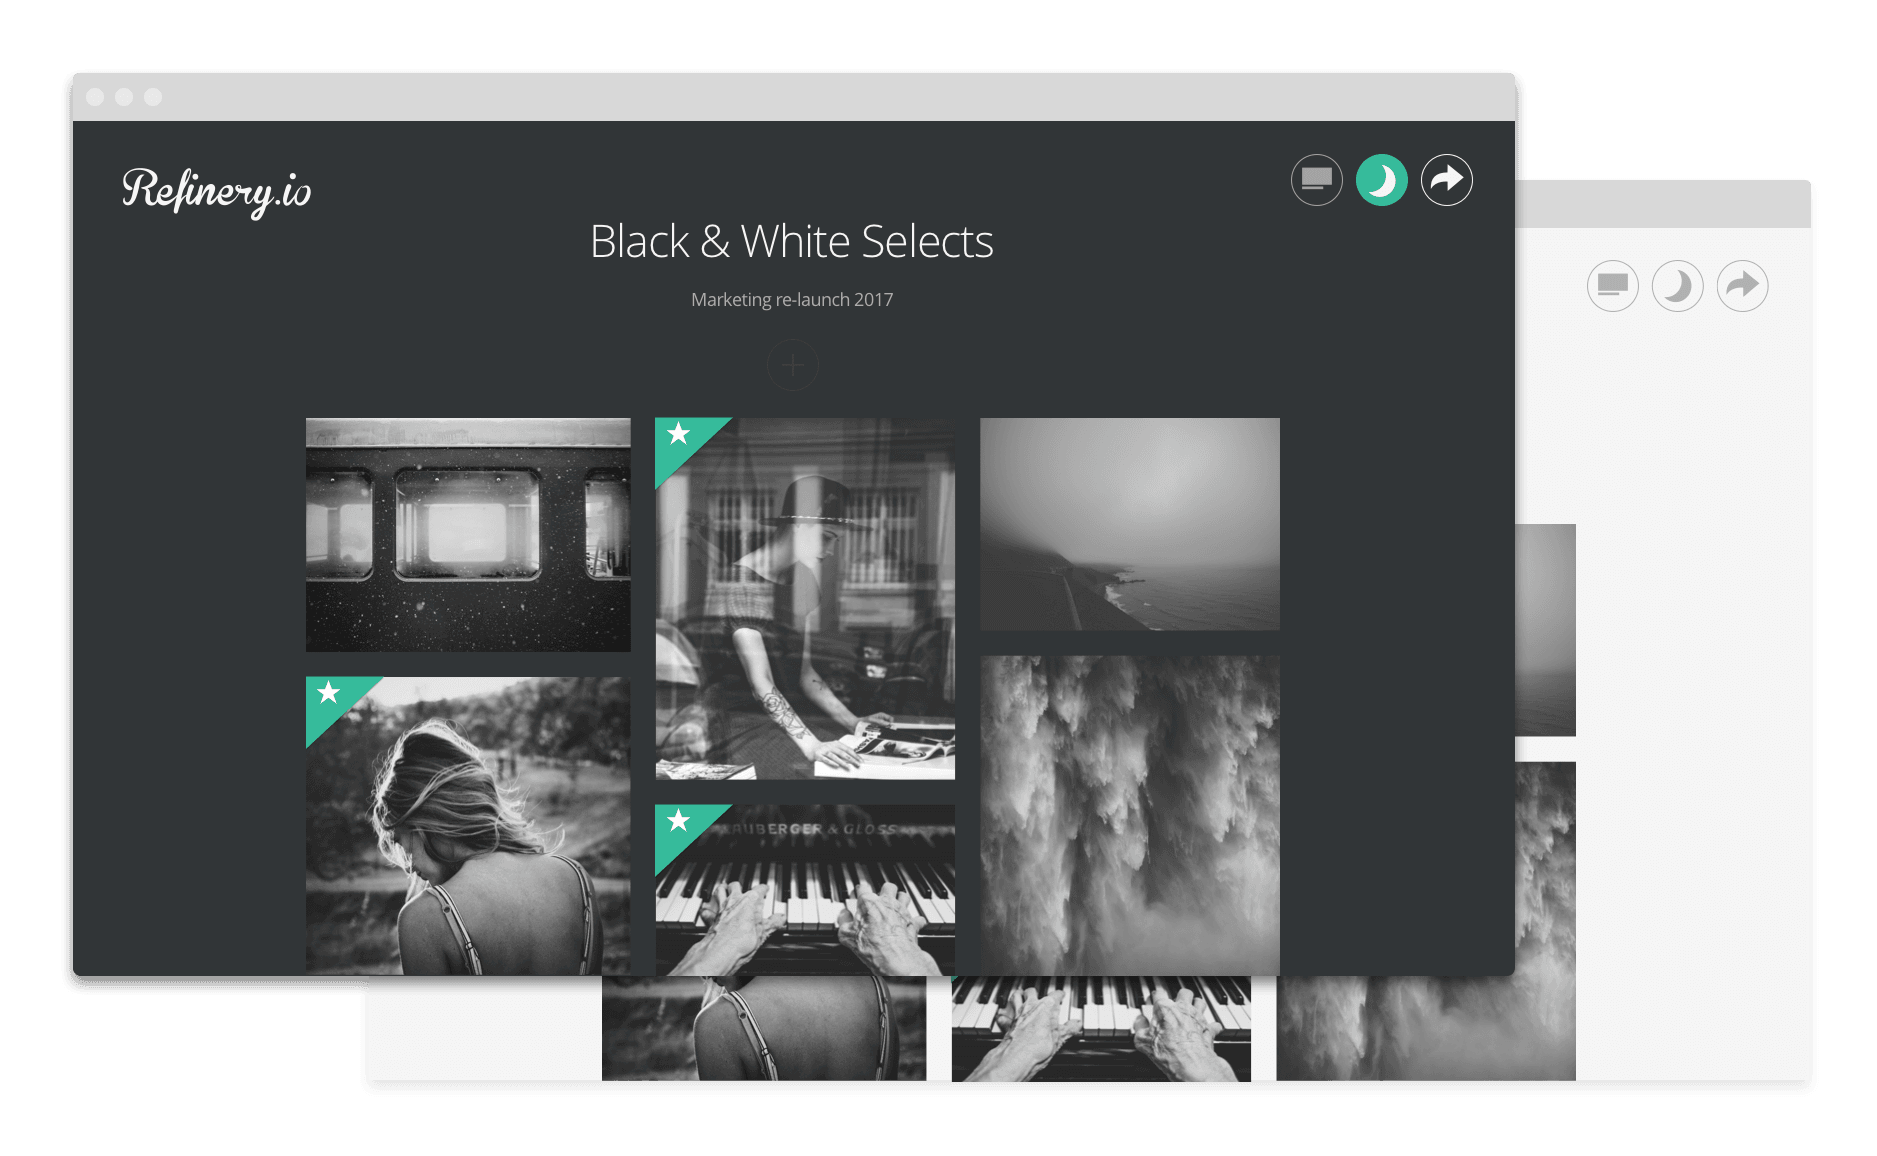Screen dimensions: 1877x1156
Task: Toggle dark mode with the green moon icon
Action: pos(1381,180)
